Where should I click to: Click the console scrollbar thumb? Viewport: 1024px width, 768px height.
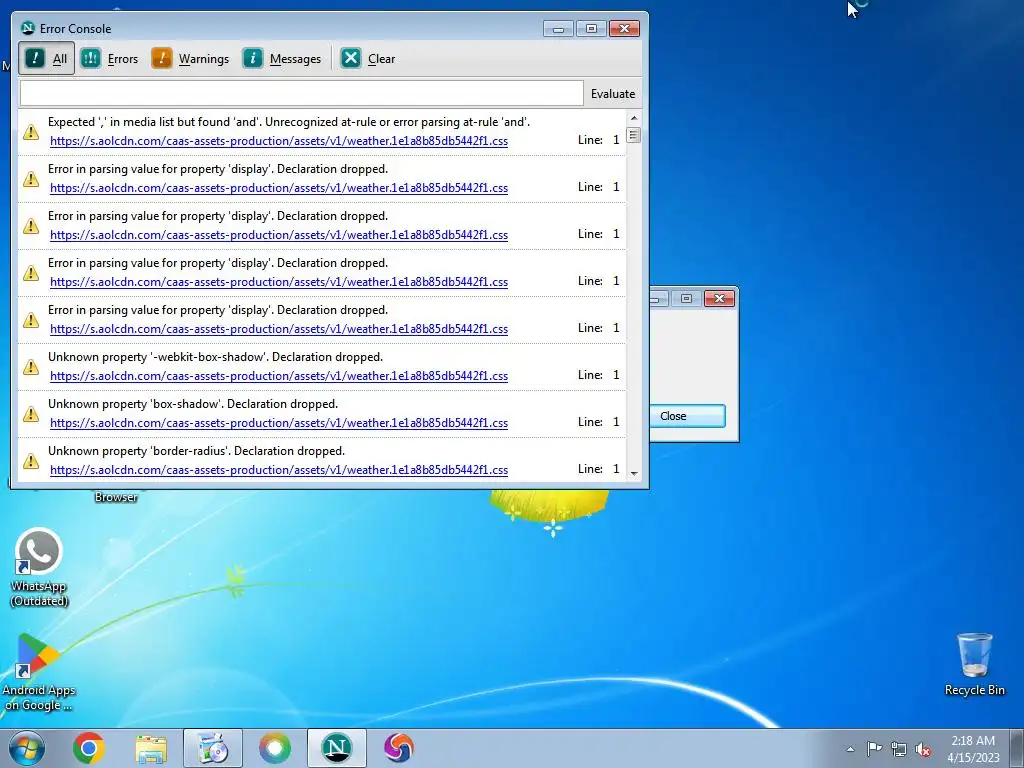633,135
